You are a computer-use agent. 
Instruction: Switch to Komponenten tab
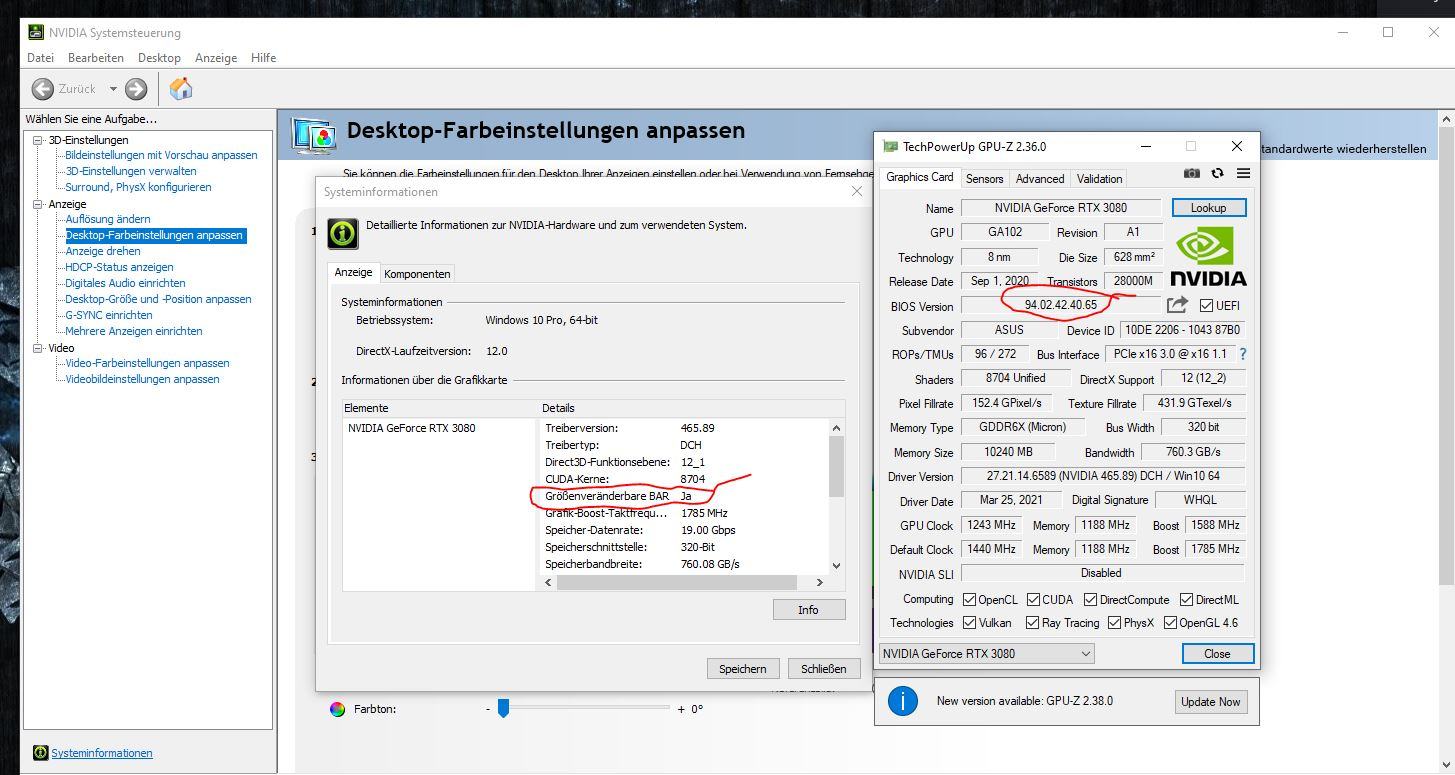417,274
